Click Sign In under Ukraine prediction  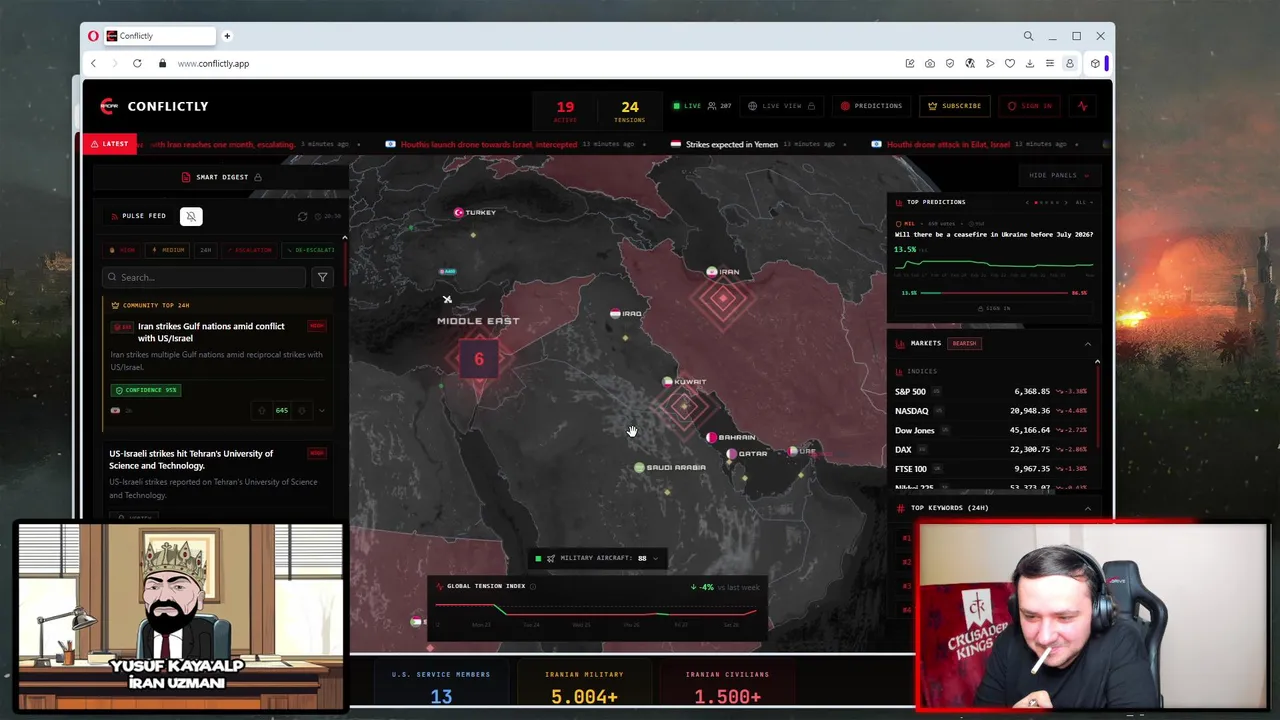click(x=993, y=309)
